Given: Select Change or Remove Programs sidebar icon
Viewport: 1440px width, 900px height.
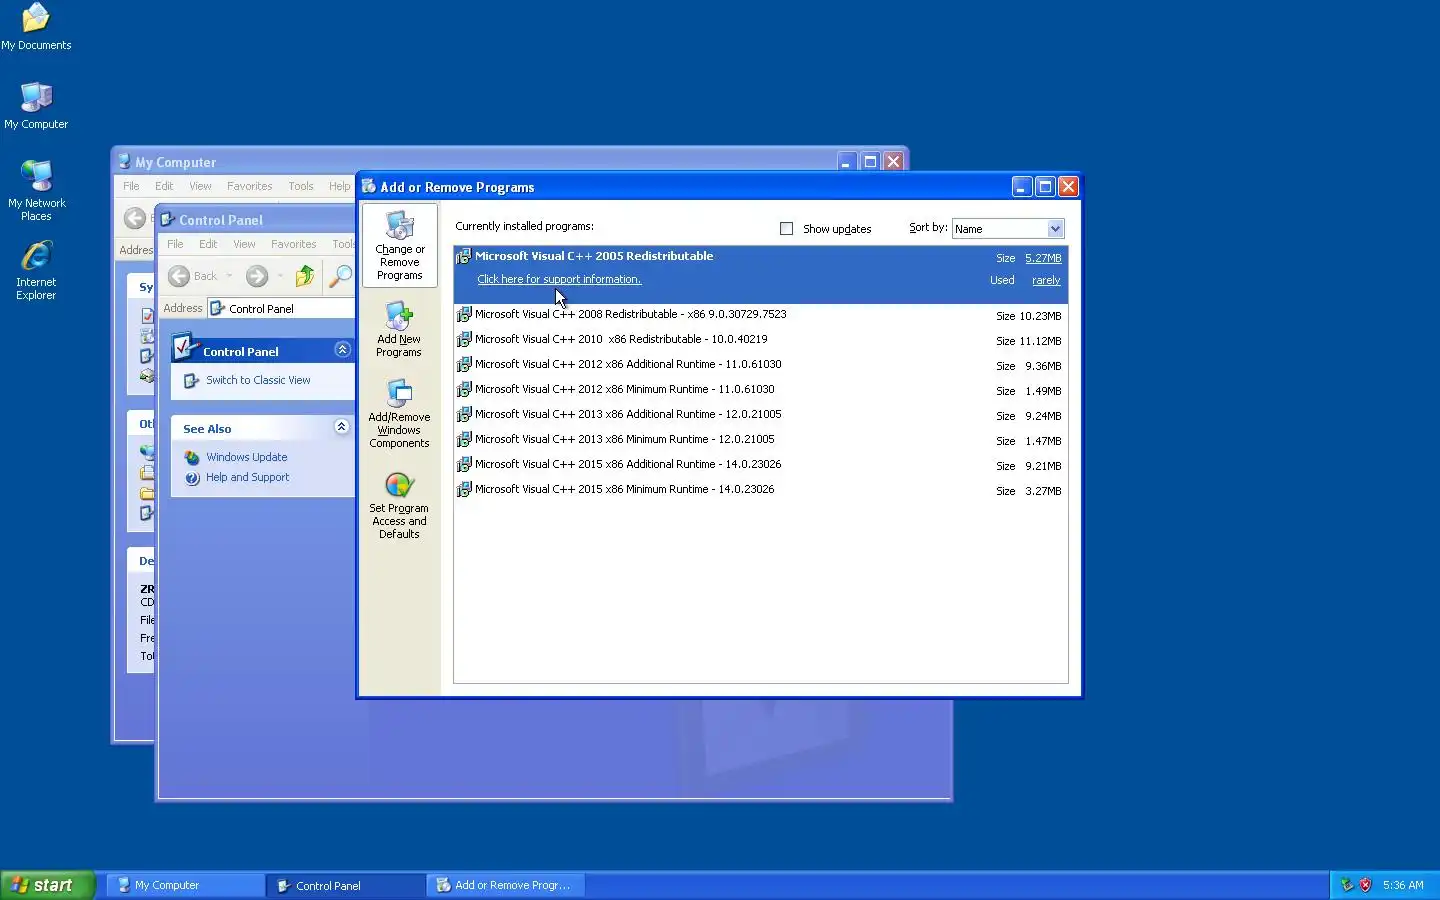Looking at the screenshot, I should (x=399, y=225).
